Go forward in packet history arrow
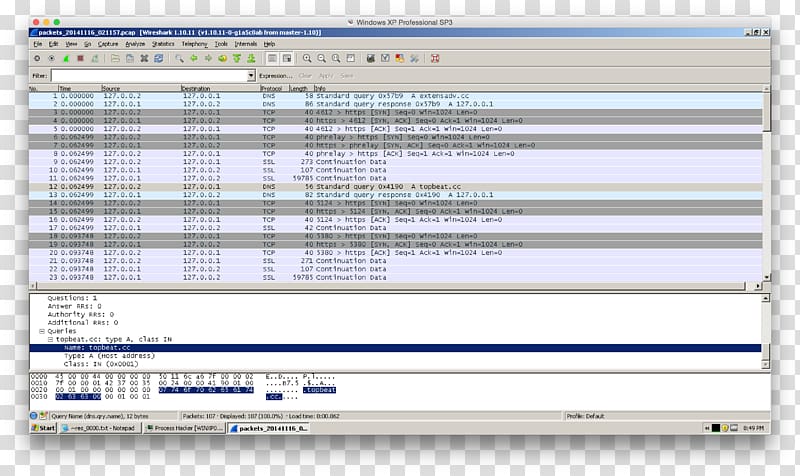 click(208, 59)
